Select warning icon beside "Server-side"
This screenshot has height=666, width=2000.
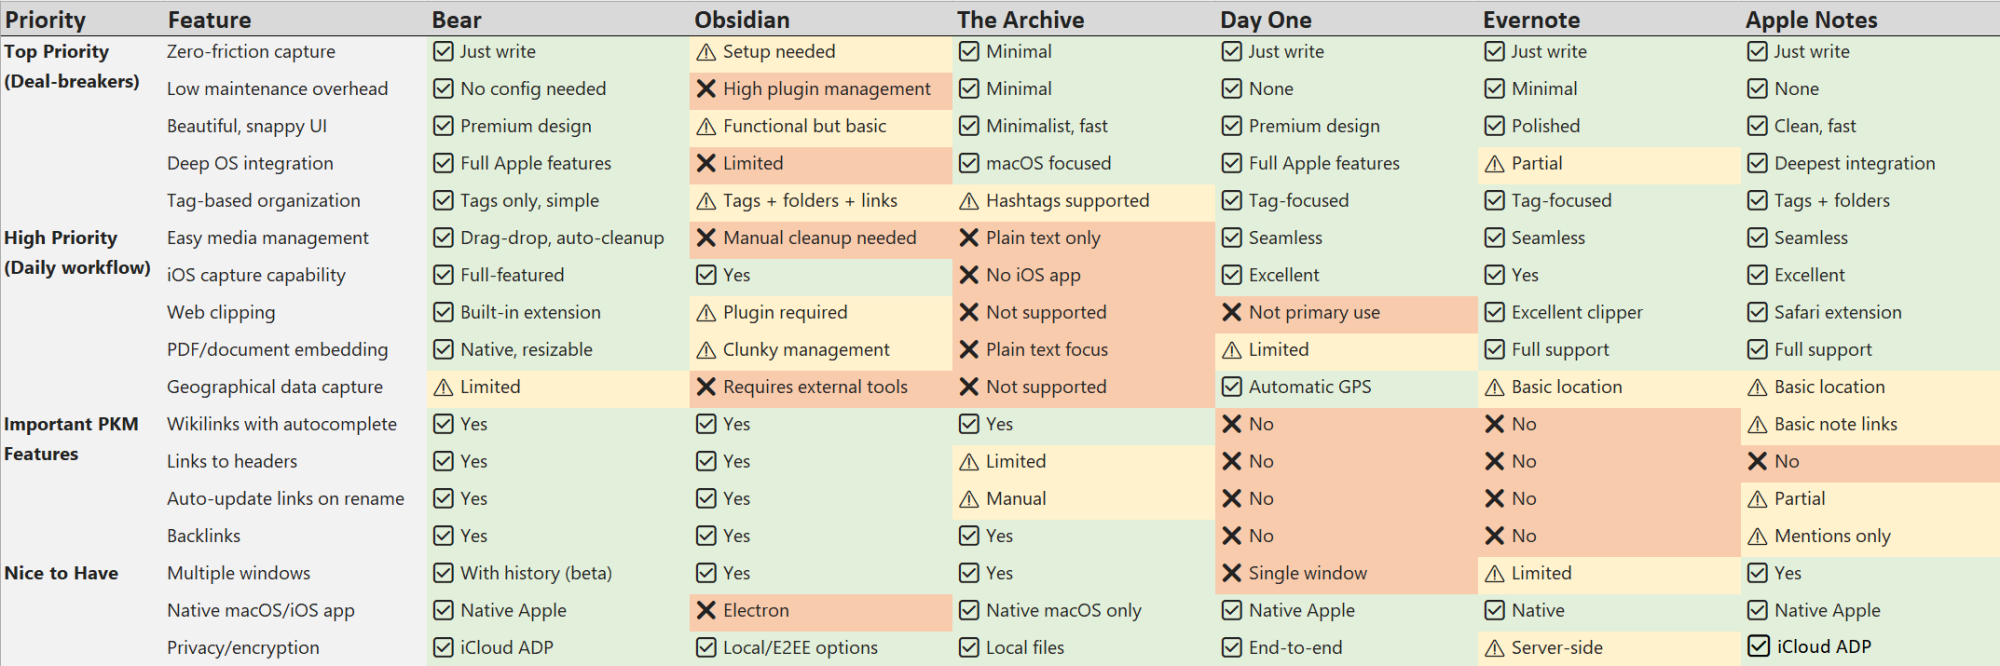click(1495, 648)
